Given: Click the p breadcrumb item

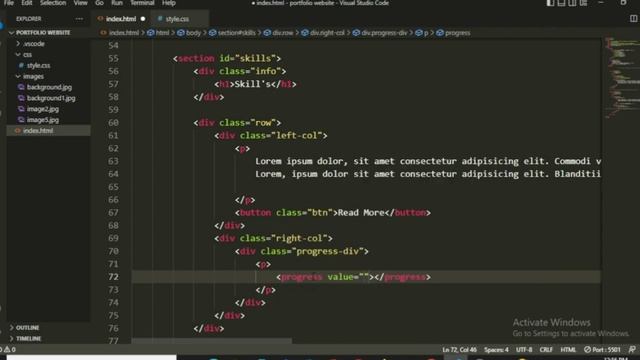Looking at the screenshot, I should [x=426, y=33].
